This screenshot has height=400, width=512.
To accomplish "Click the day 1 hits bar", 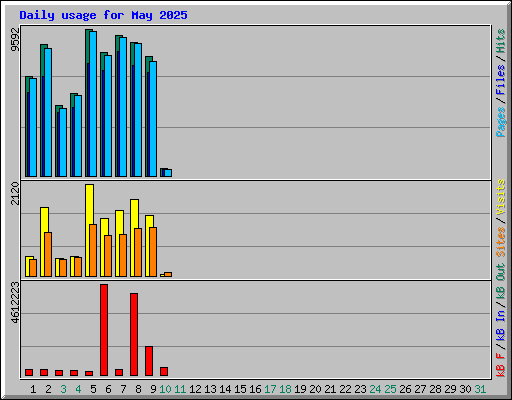I will 27,126.
